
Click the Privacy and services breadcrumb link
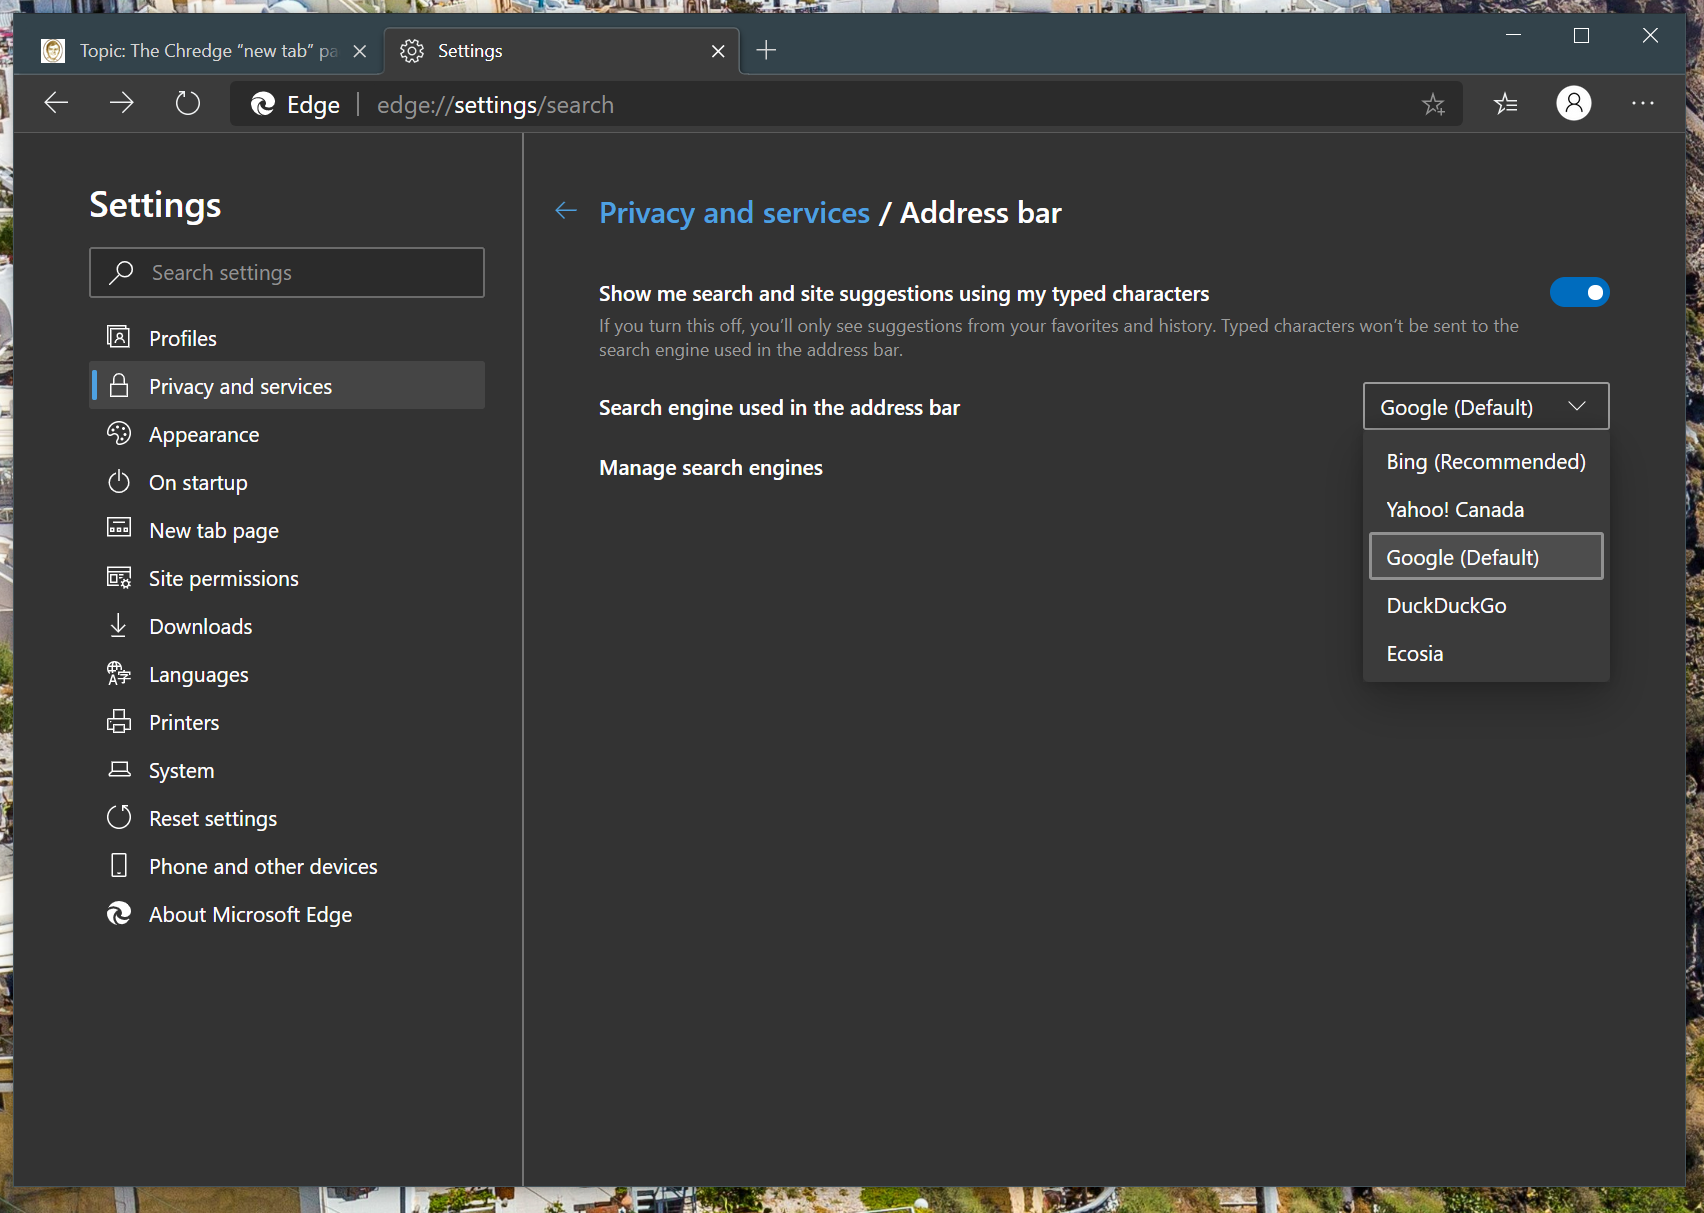click(734, 213)
